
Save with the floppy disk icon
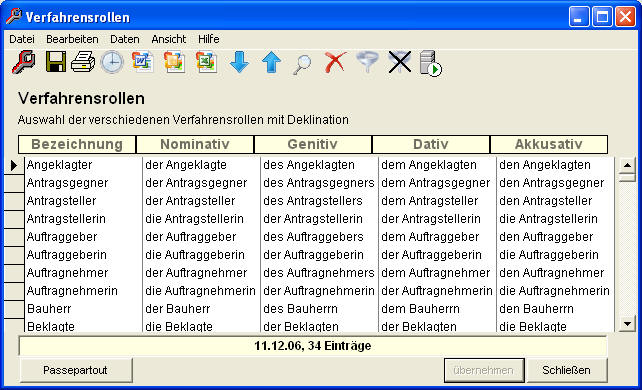(x=56, y=62)
